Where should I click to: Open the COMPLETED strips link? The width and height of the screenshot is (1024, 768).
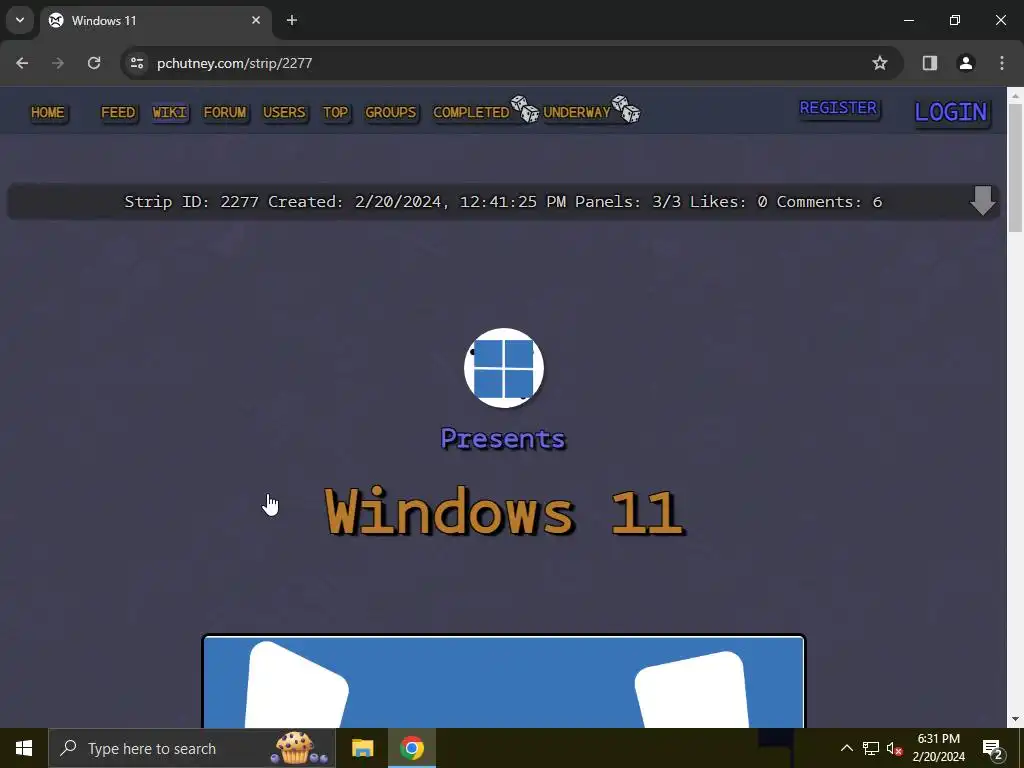[x=471, y=112]
